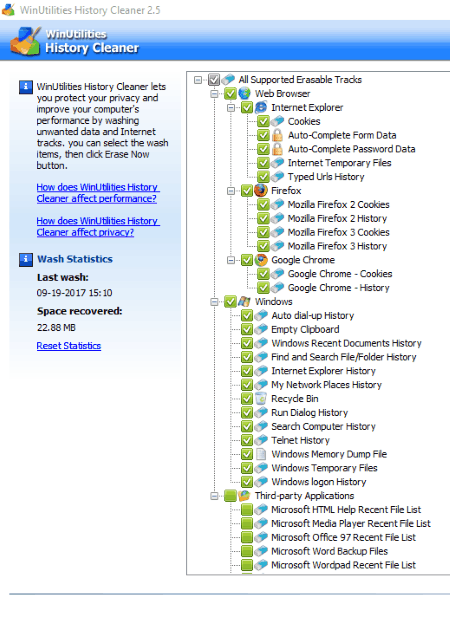
Task: Click the Firefox browser icon
Action: (261, 190)
